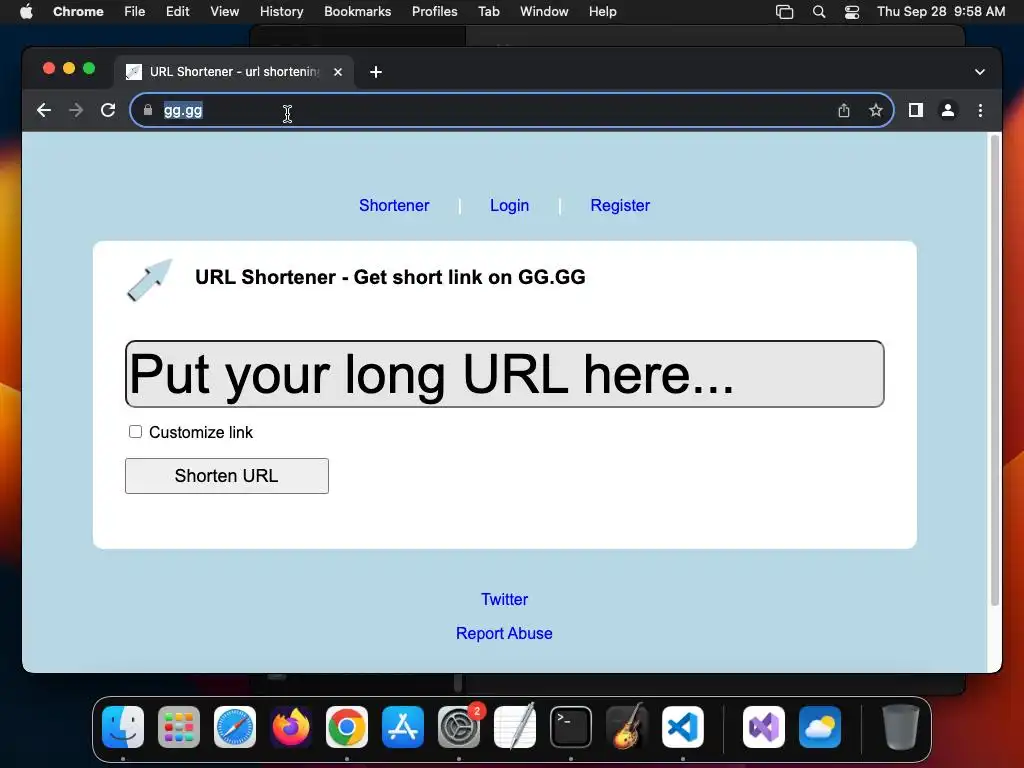Open the Profiles menu
The image size is (1024, 768).
click(434, 12)
